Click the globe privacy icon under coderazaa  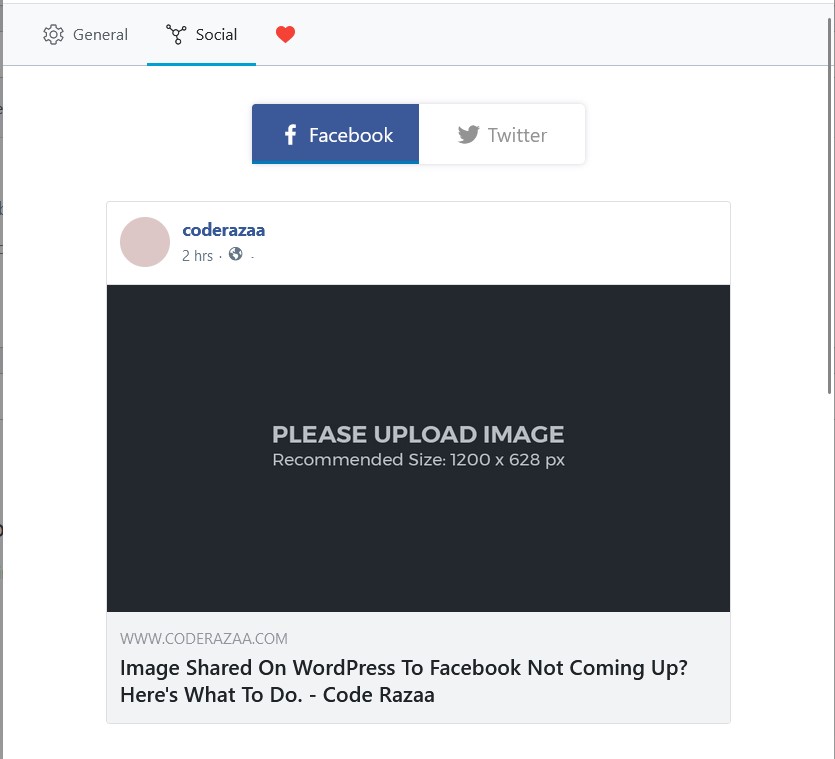(x=236, y=254)
